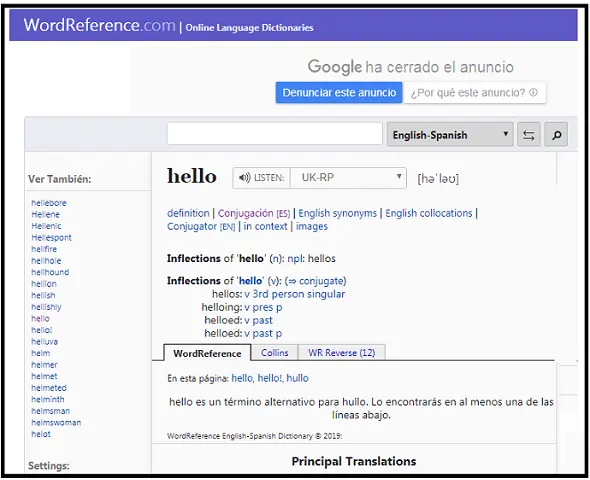Open helmet in Ver También list
590x480 pixels.
(x=44, y=376)
